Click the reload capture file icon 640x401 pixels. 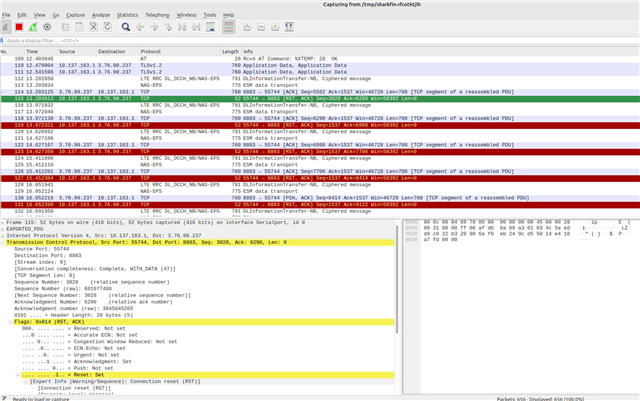coord(107,27)
